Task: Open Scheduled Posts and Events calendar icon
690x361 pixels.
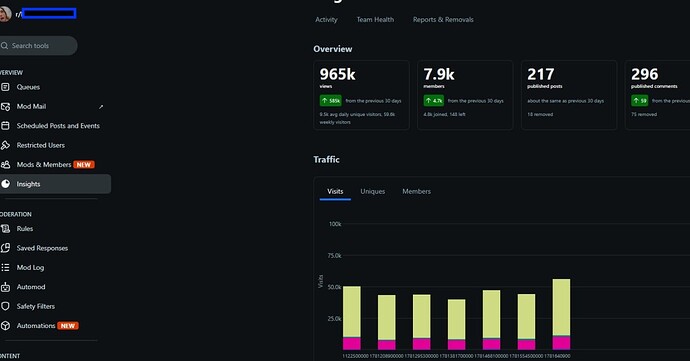Action: 5,126
